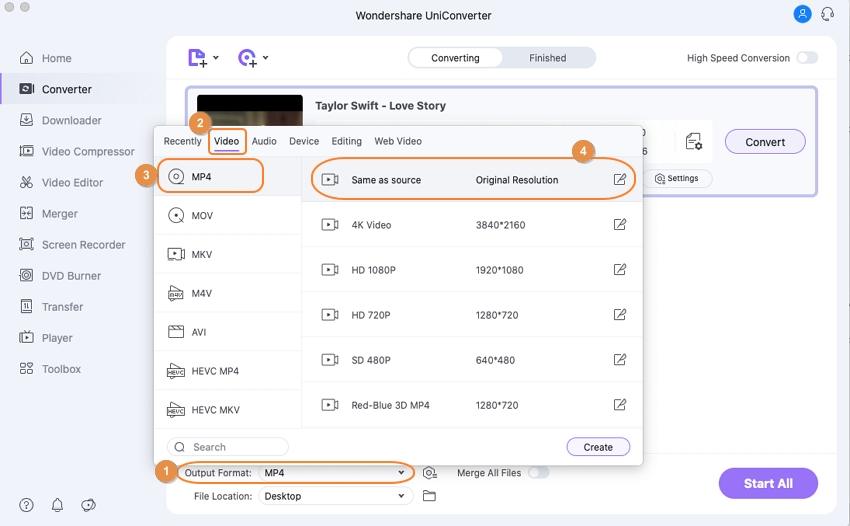Screen dimensions: 850x526
Task: Click the help question mark icon
Action: click(x=26, y=505)
